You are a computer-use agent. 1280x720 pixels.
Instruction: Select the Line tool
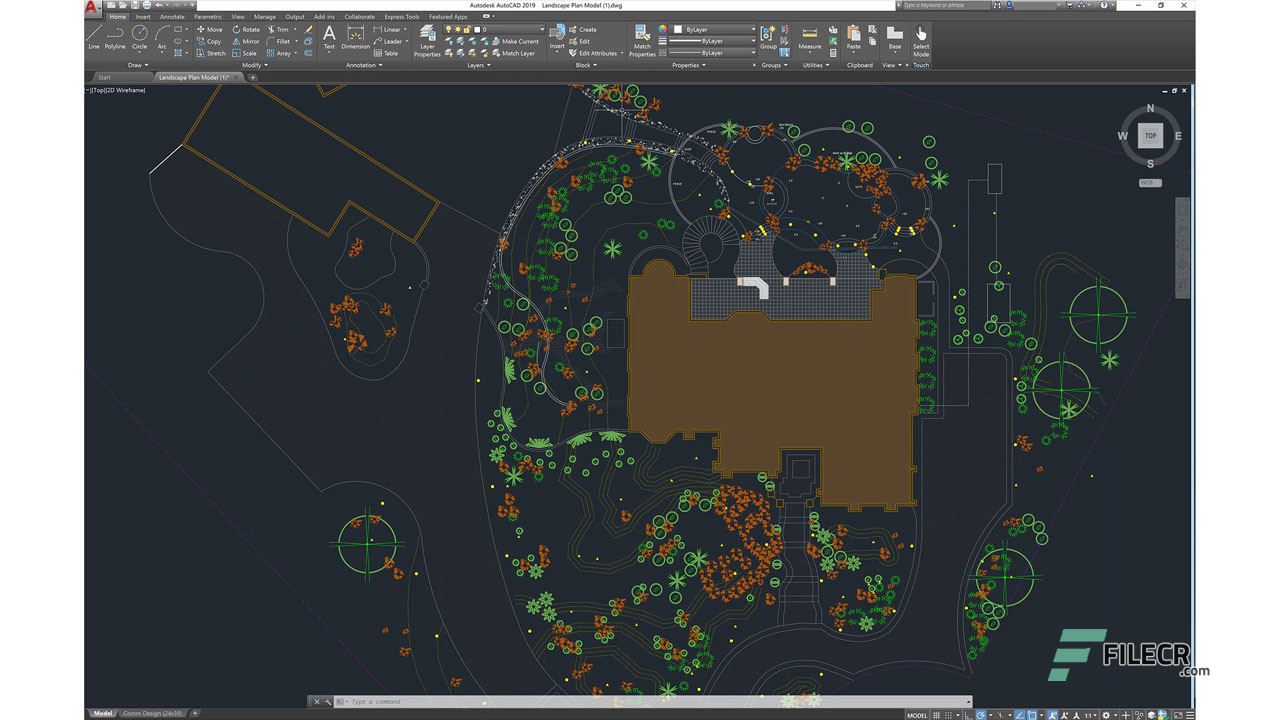[93, 38]
